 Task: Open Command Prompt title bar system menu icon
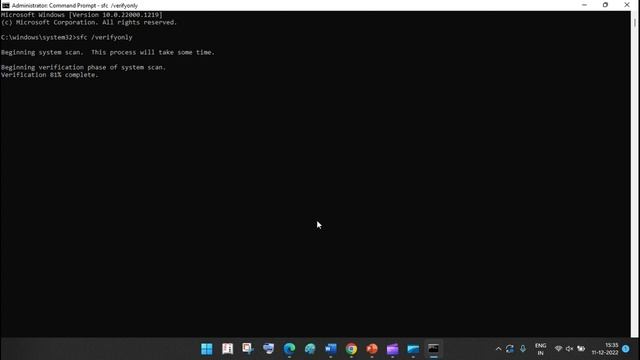[6, 5]
